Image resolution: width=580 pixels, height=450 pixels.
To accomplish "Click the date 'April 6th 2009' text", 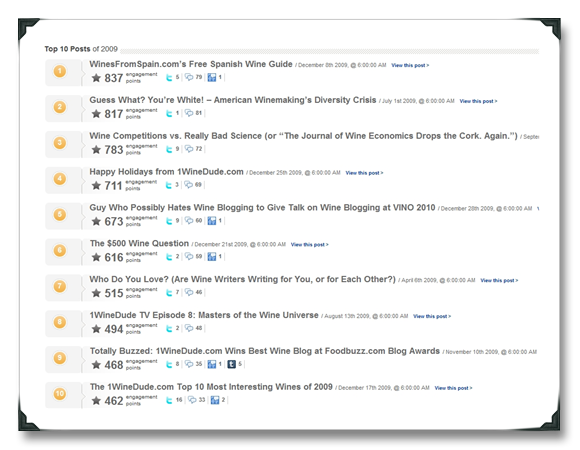I will (x=419, y=281).
